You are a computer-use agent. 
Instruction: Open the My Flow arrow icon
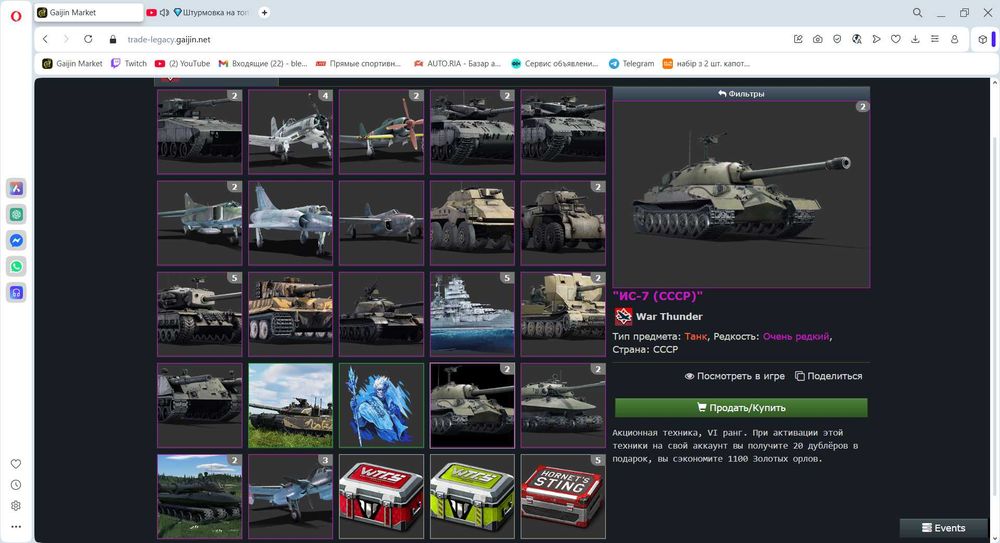coord(876,39)
